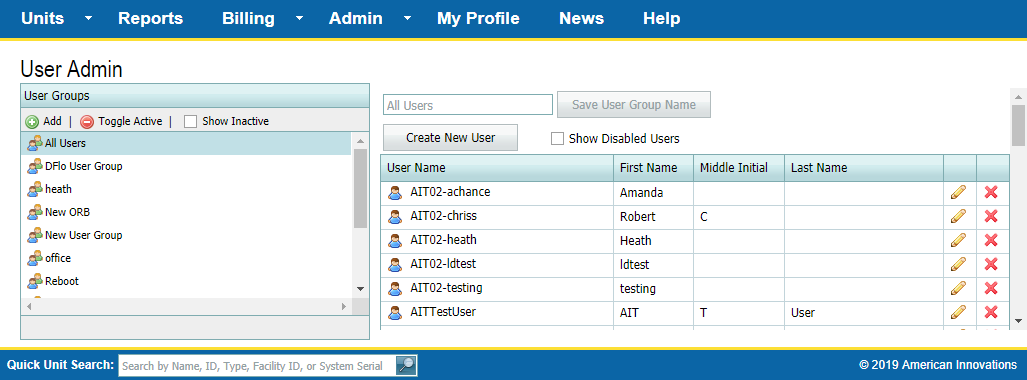Delete user AIT02-testing with red X

(x=991, y=288)
